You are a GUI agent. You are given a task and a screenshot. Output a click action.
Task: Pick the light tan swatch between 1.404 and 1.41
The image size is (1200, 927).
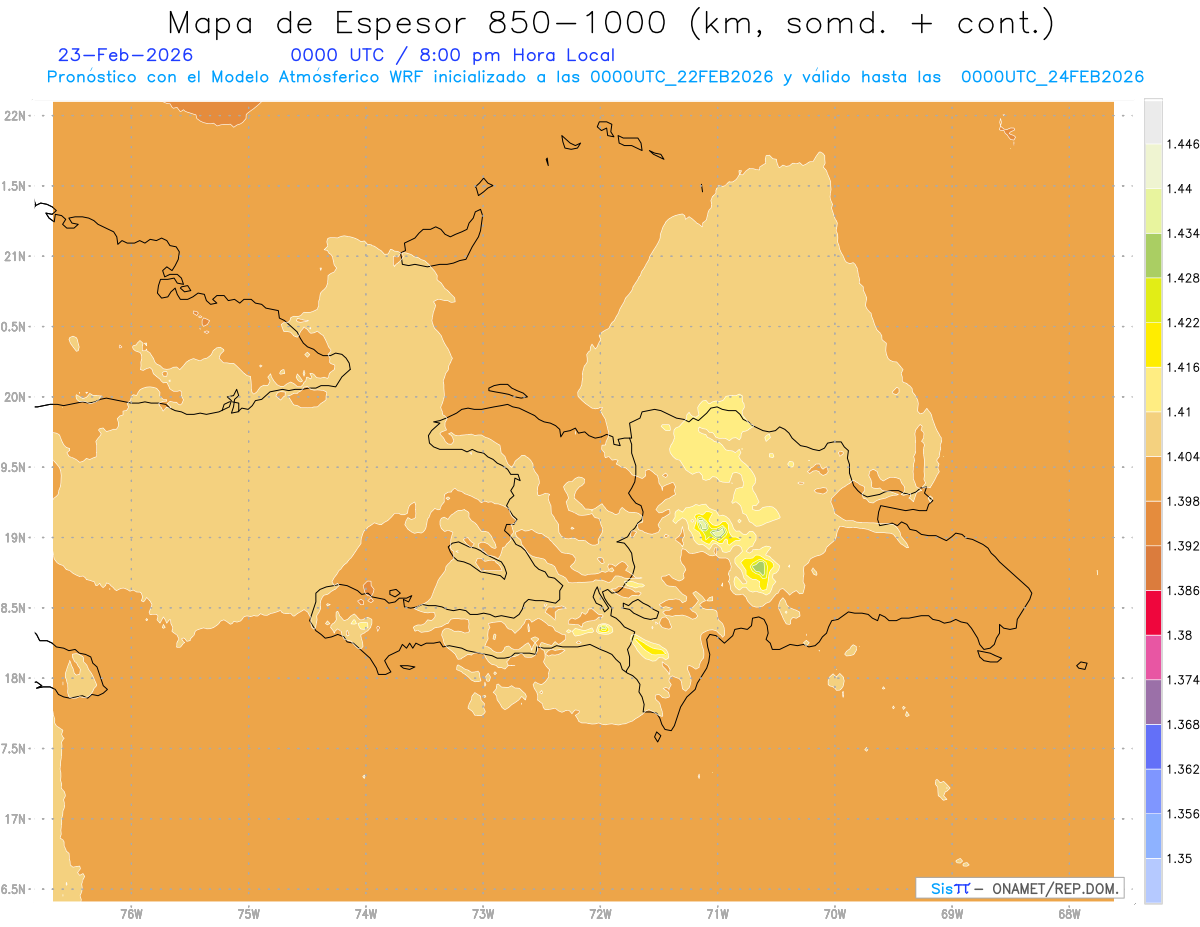pyautogui.click(x=1154, y=434)
